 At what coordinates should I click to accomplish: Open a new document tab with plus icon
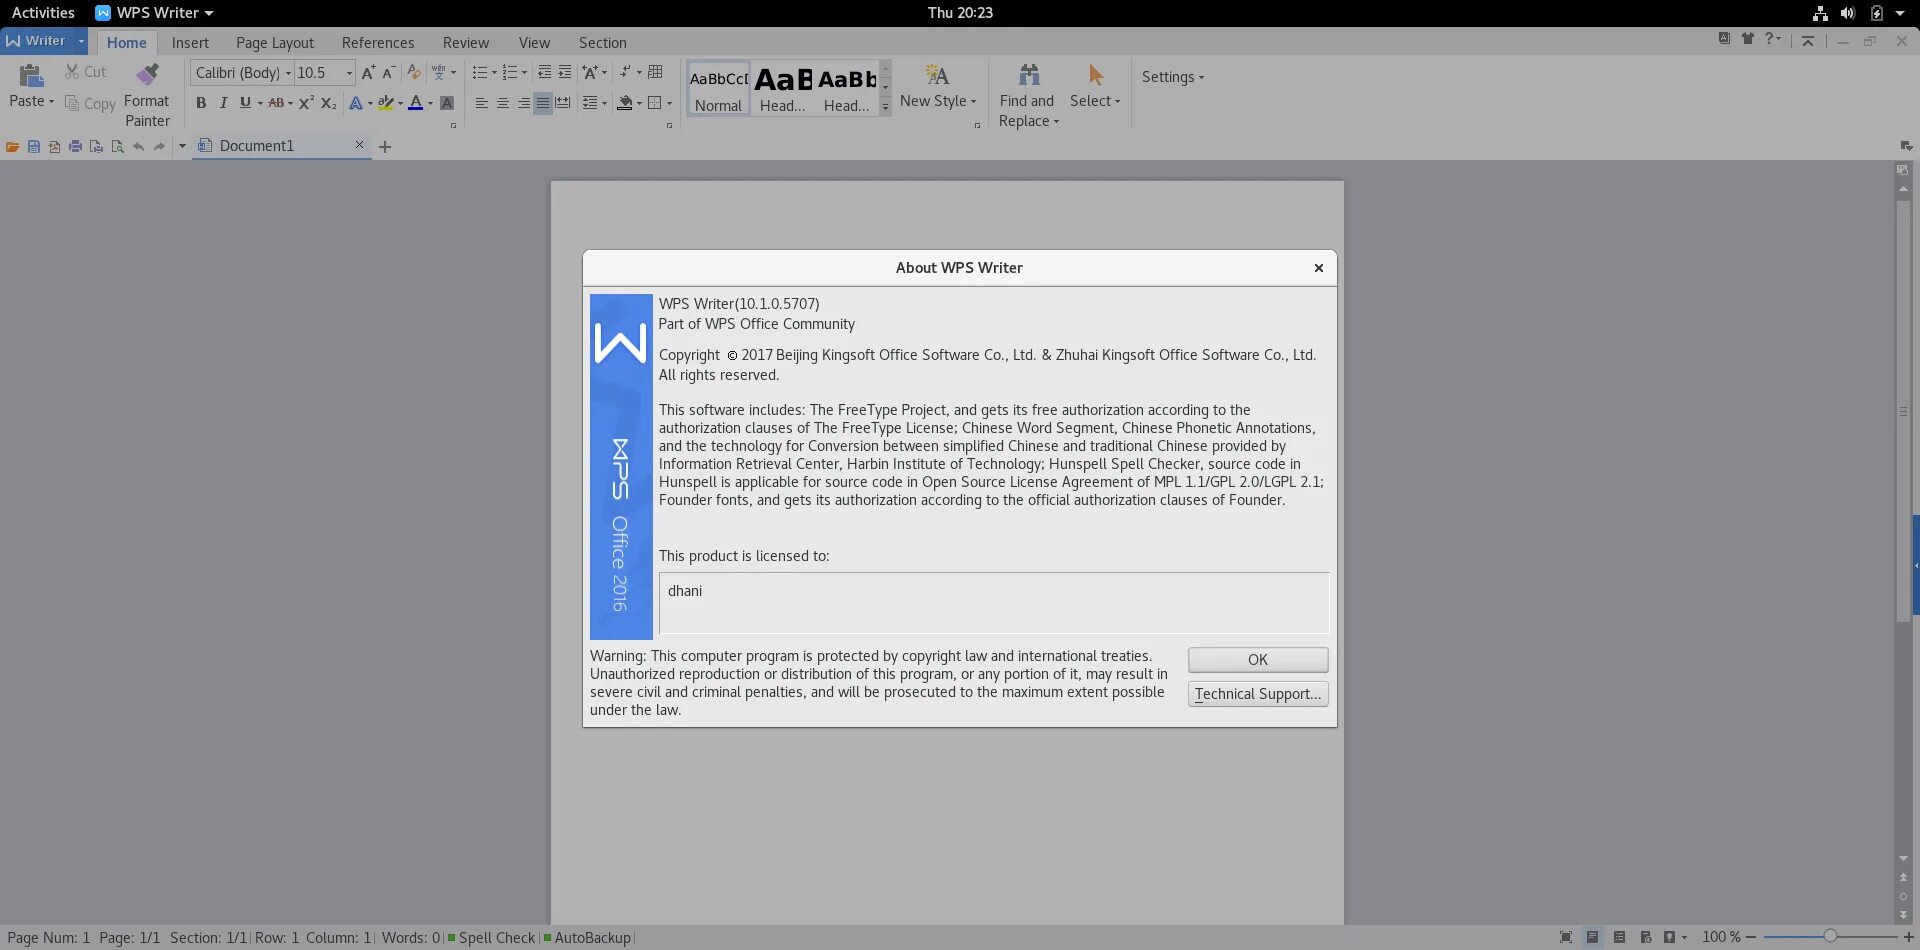coord(385,147)
